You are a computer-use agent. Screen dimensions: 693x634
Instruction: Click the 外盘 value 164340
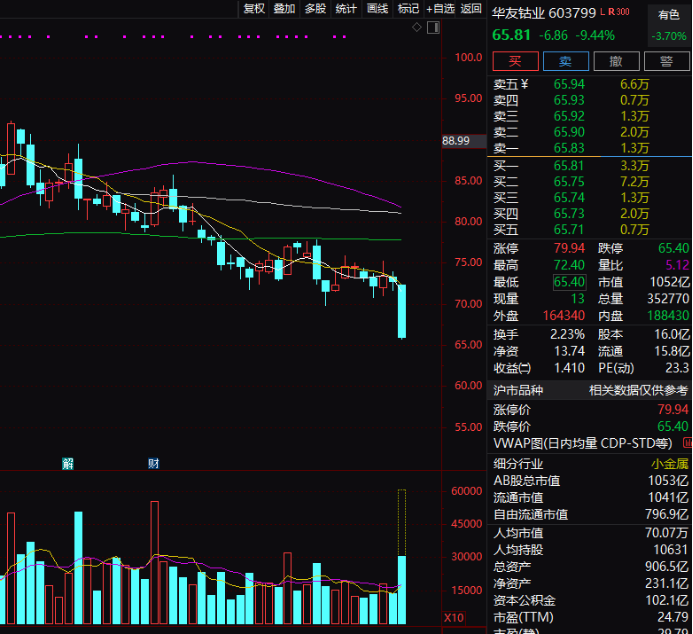(x=564, y=315)
